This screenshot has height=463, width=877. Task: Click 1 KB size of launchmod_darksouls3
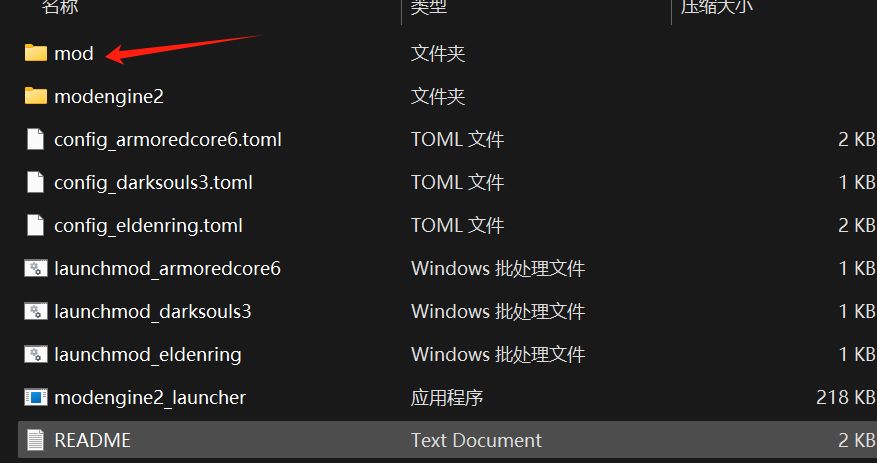coord(857,311)
